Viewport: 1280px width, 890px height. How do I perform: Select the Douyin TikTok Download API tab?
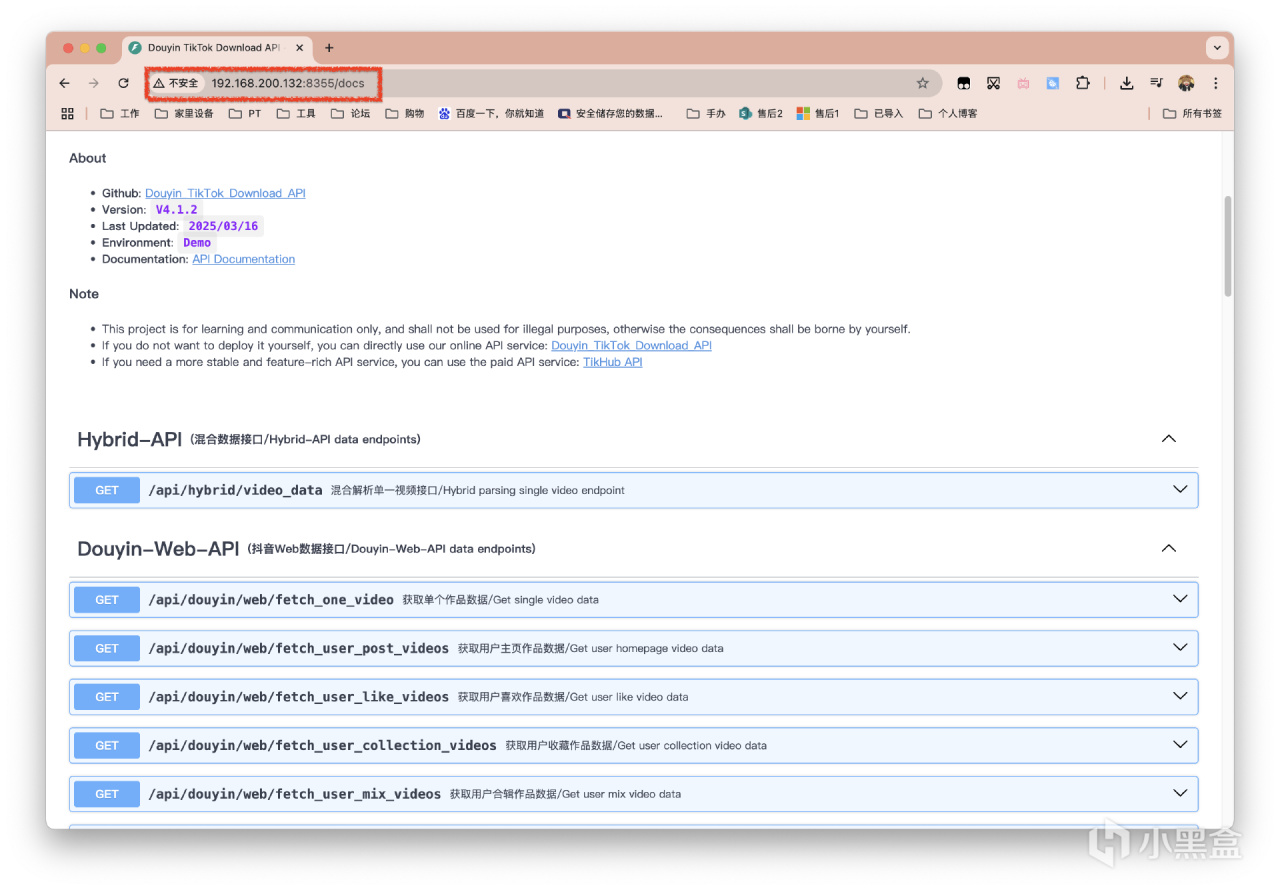coord(217,47)
